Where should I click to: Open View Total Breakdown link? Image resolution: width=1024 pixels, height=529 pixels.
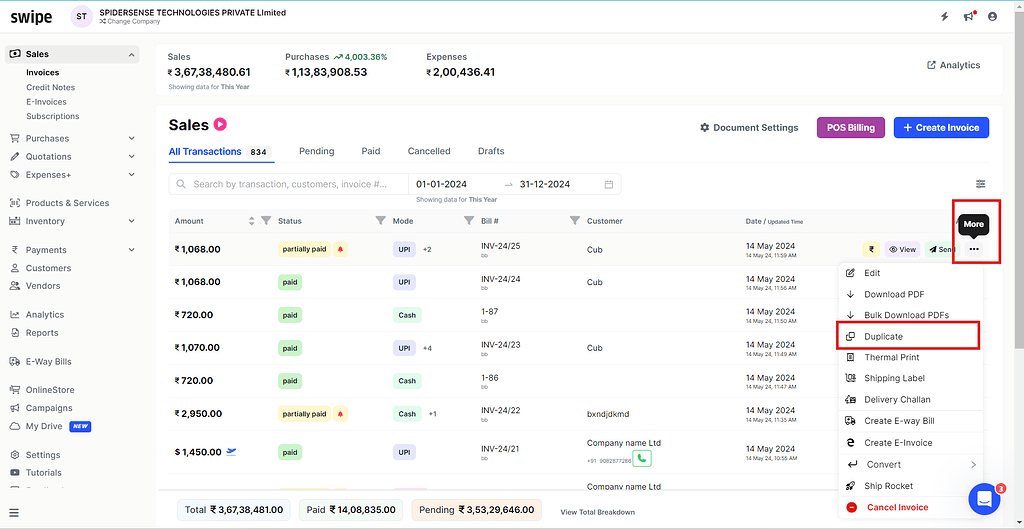597,512
